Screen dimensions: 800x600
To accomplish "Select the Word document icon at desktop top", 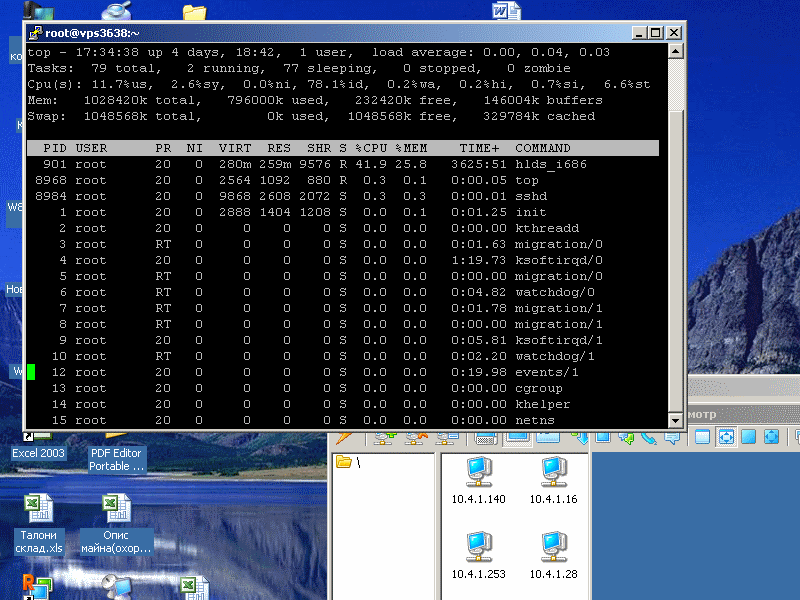I will (506, 10).
